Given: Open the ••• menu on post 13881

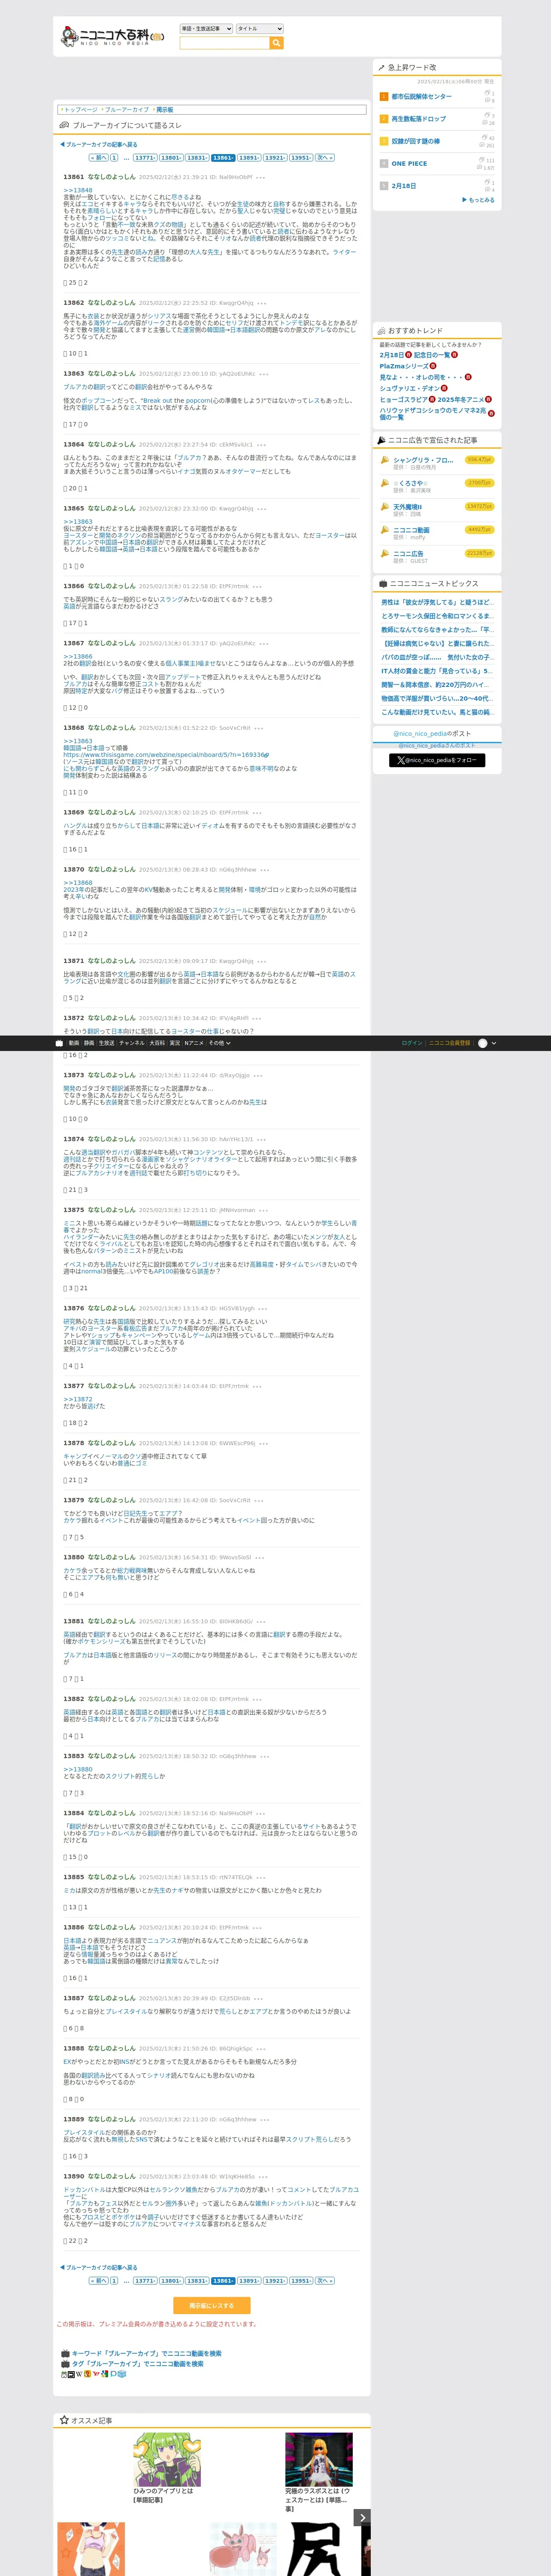Looking at the screenshot, I should (261, 1621).
